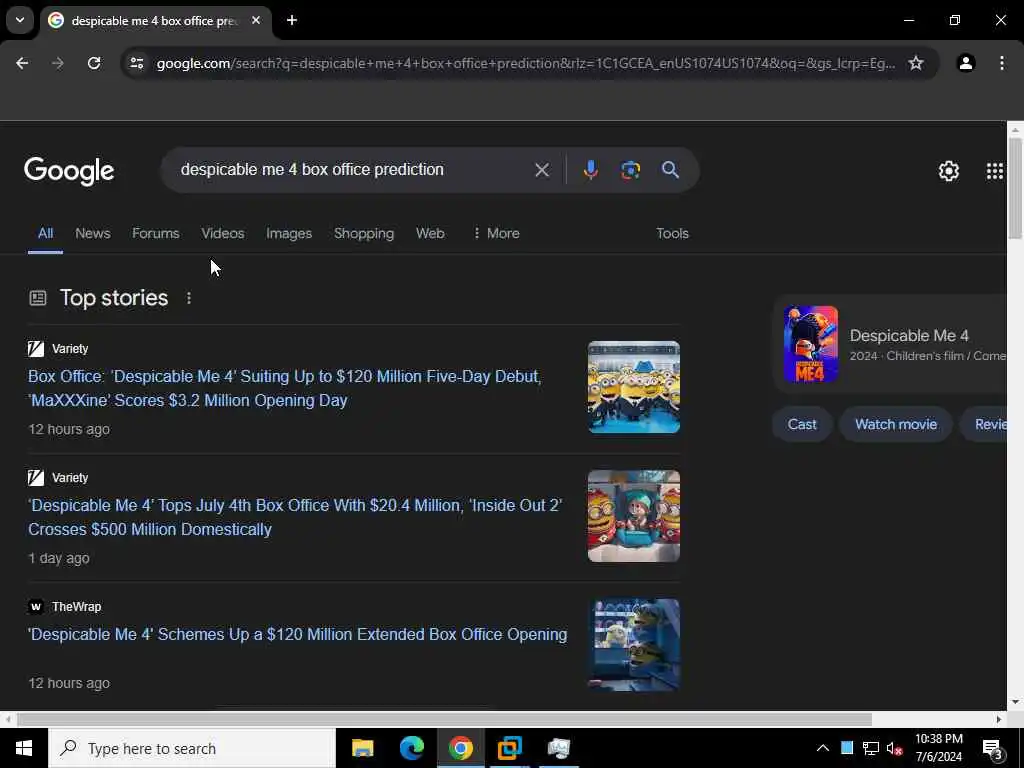Click the vertical page scrollbar thumb

tap(1015, 188)
